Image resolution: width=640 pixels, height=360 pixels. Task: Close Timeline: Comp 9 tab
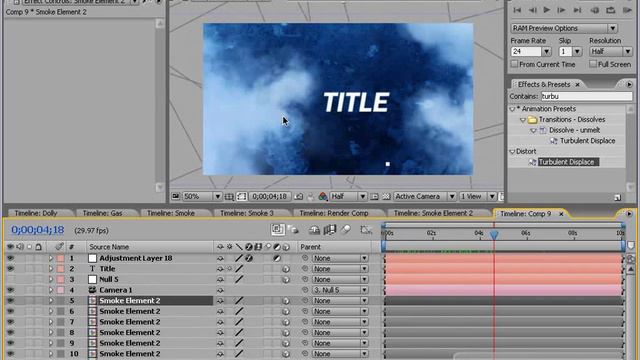(x=561, y=214)
